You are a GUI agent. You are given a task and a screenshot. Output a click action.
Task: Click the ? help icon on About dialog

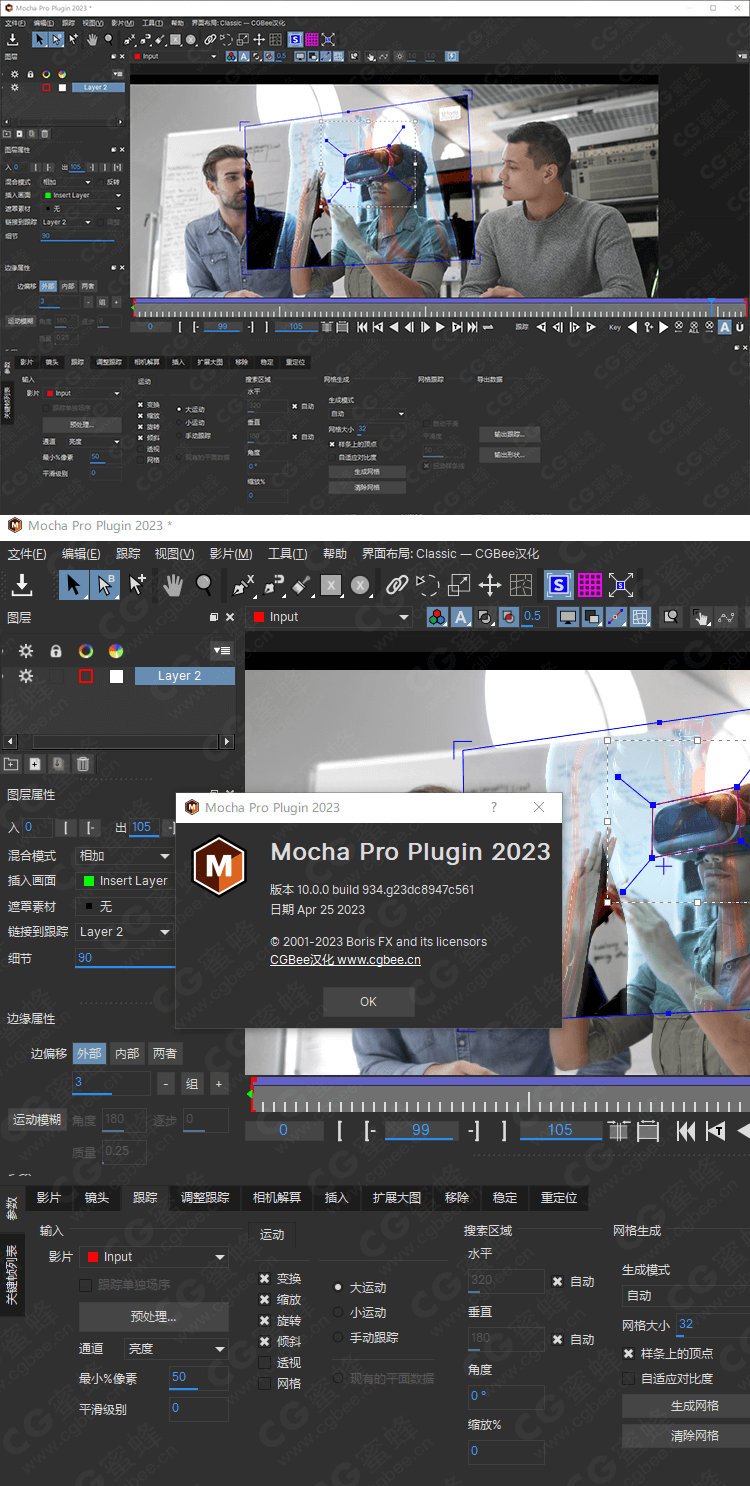(493, 807)
